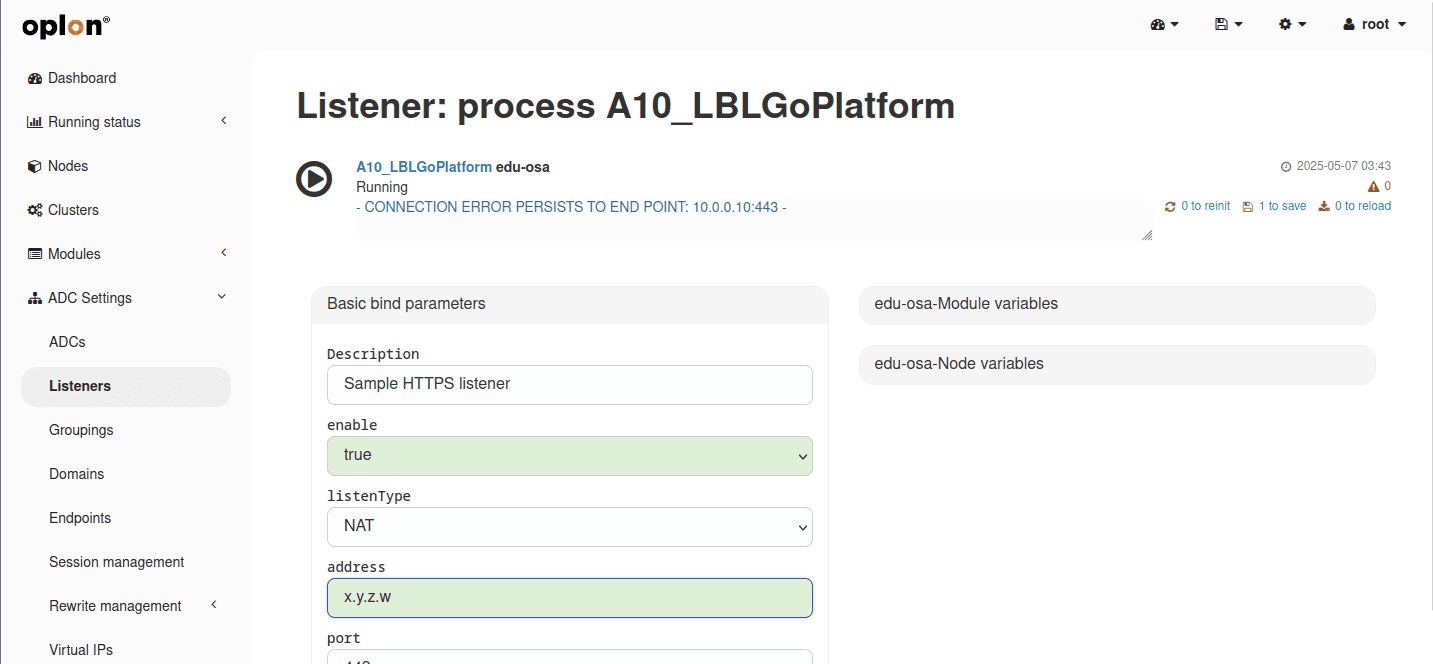The image size is (1433, 664).
Task: Click the edu-osa node name text
Action: point(523,167)
